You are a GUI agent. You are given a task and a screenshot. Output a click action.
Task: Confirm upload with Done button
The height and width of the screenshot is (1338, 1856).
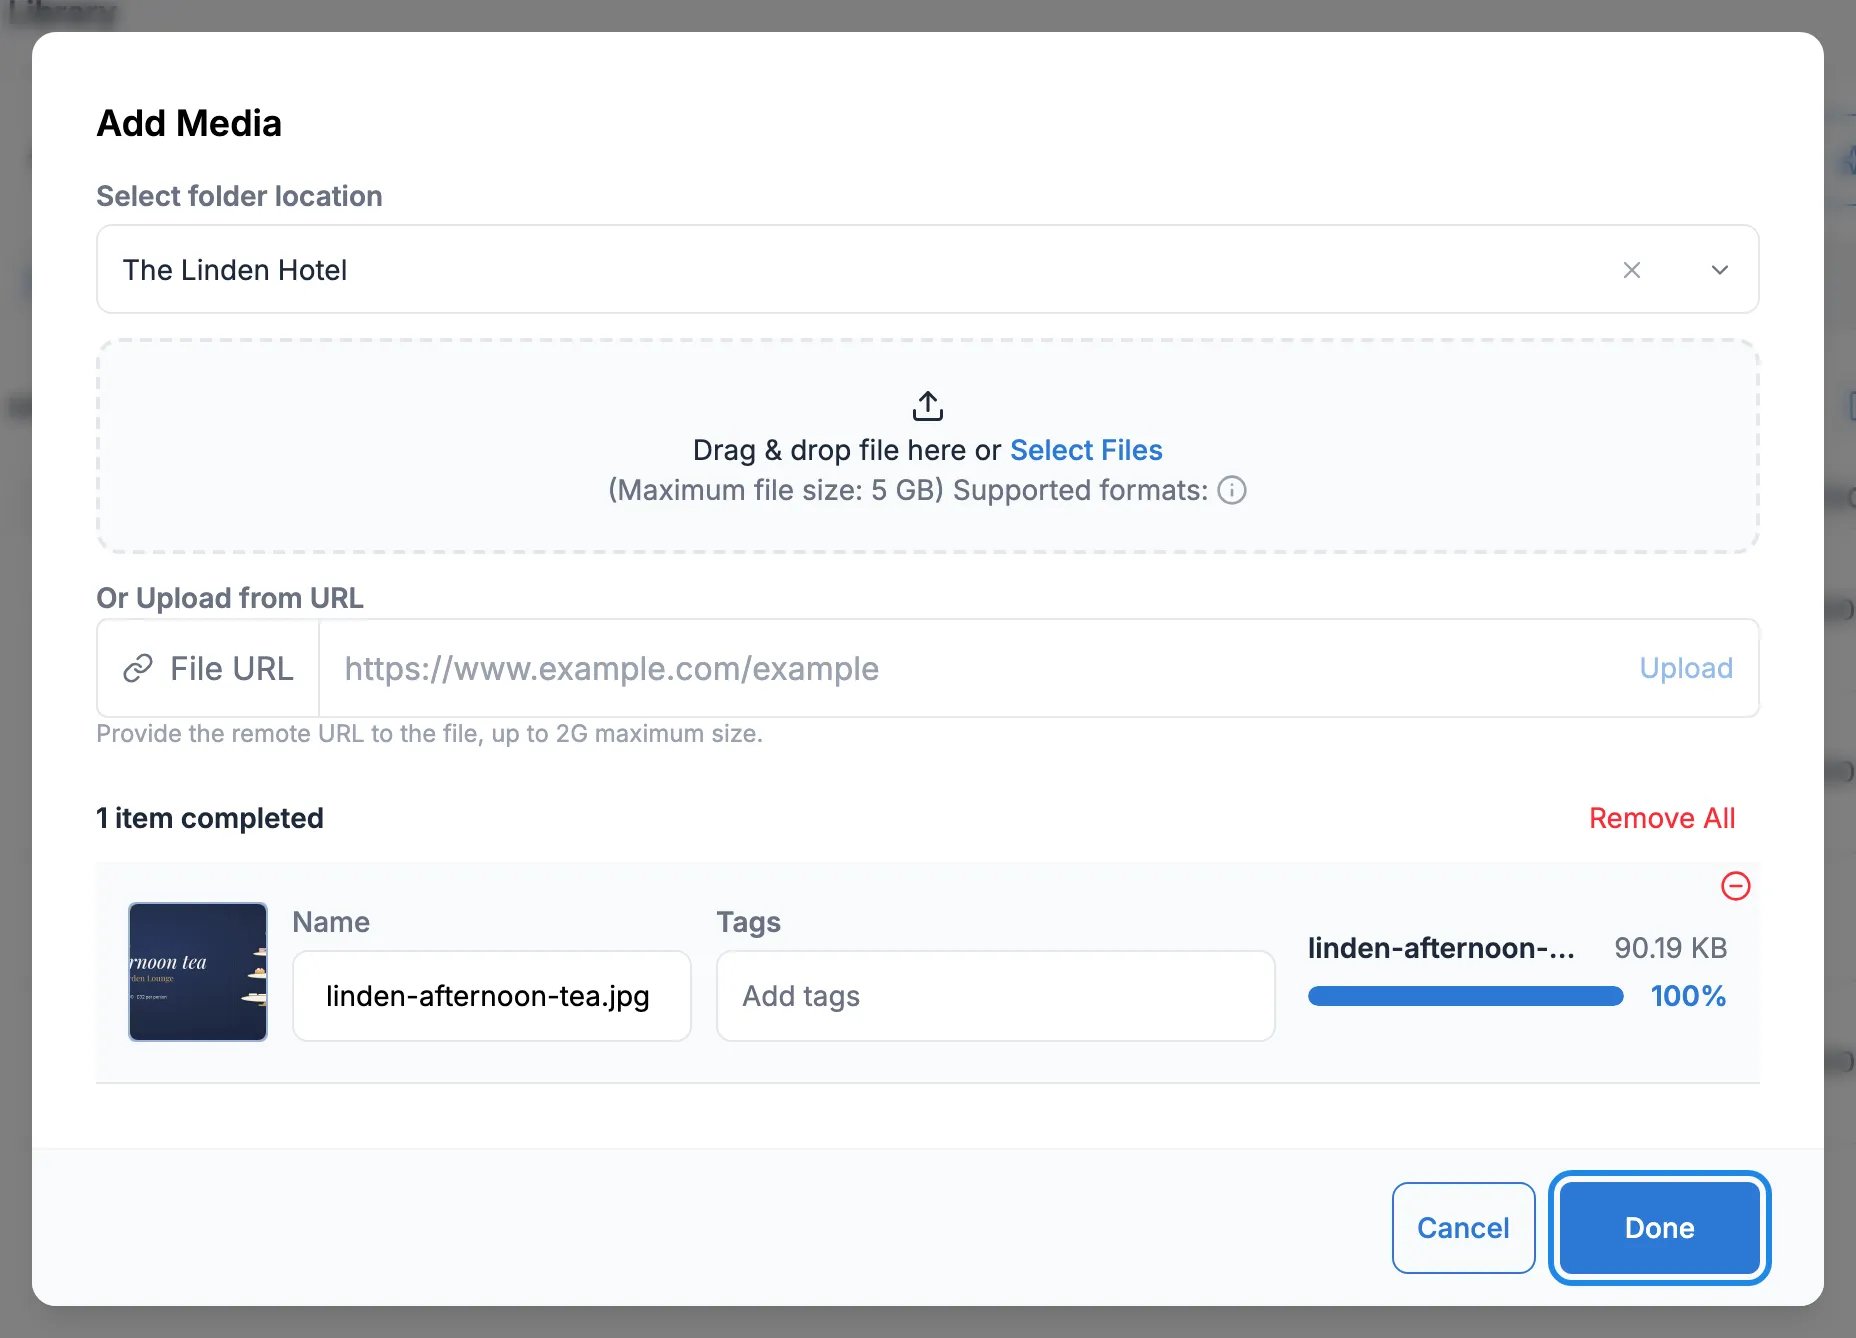pyautogui.click(x=1660, y=1228)
